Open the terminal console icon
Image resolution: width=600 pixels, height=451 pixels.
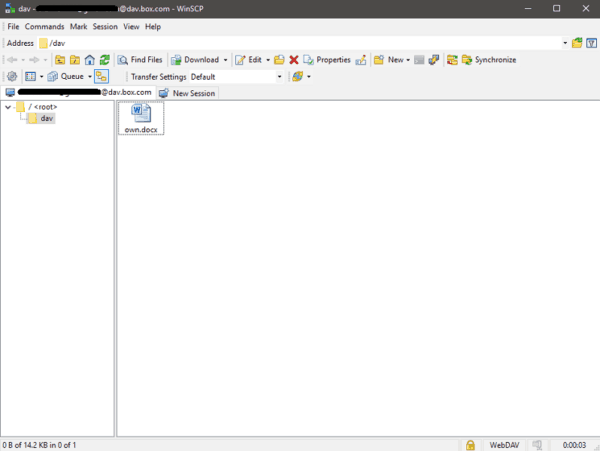pyautogui.click(x=420, y=60)
